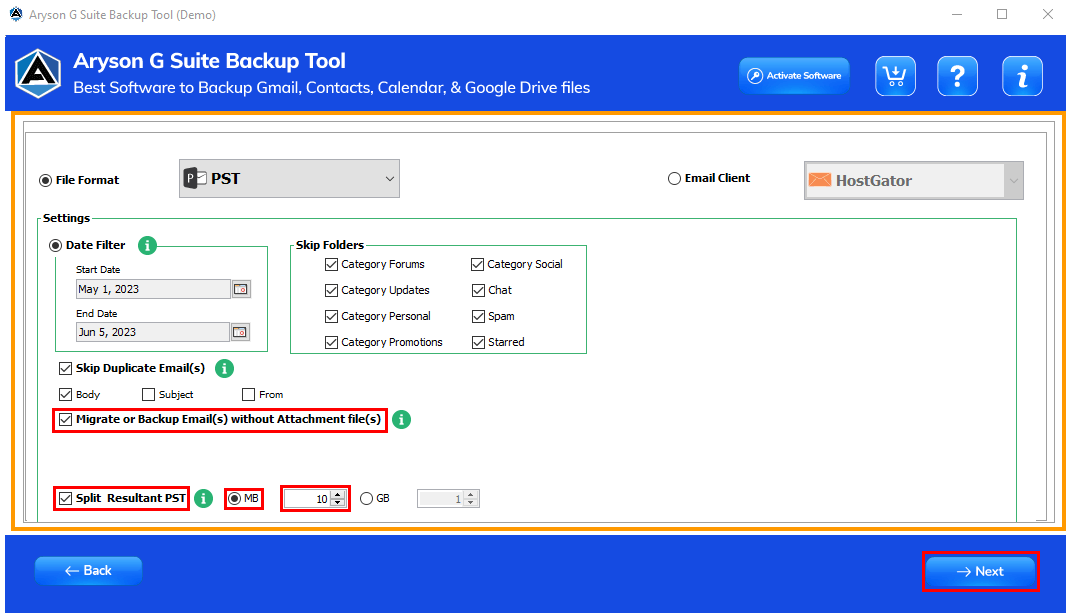Viewport: 1070px width, 616px height.
Task: Click the Start Date field May 1, 2023
Action: (x=153, y=289)
